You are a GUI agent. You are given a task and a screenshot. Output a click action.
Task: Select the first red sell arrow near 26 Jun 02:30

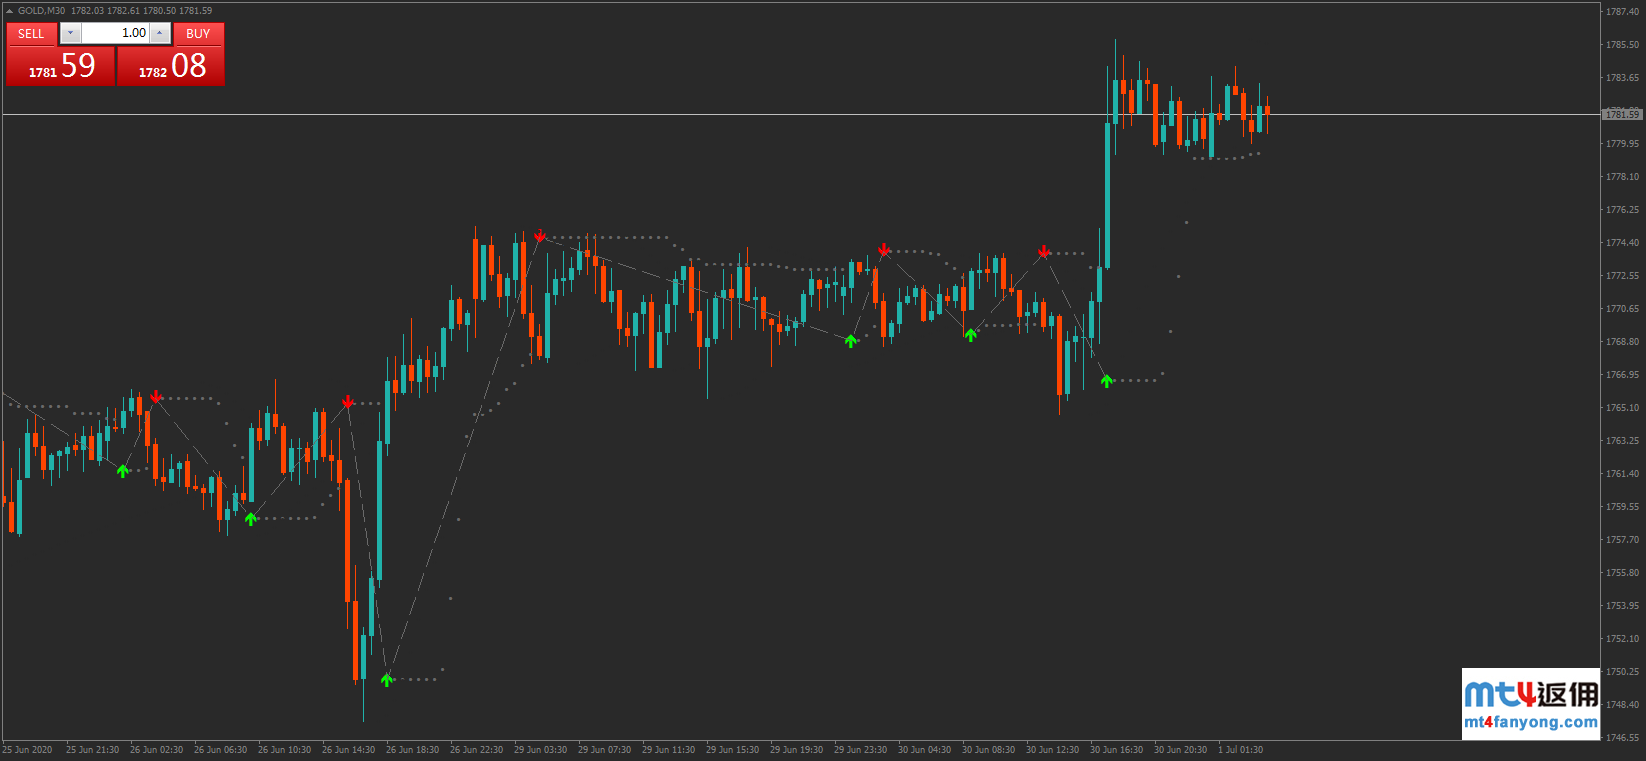click(x=156, y=397)
